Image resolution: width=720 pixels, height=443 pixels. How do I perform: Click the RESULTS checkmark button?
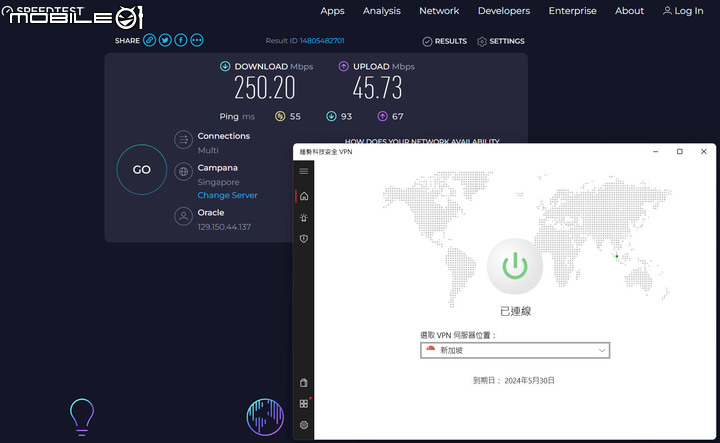pos(444,41)
